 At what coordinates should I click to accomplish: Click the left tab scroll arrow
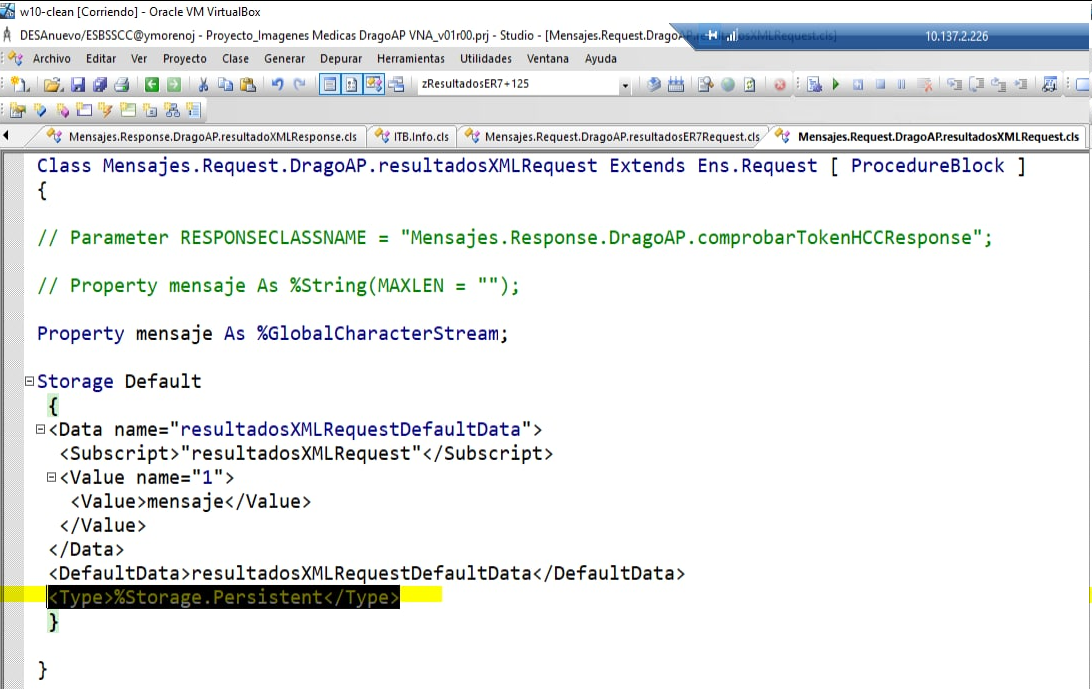pos(7,136)
